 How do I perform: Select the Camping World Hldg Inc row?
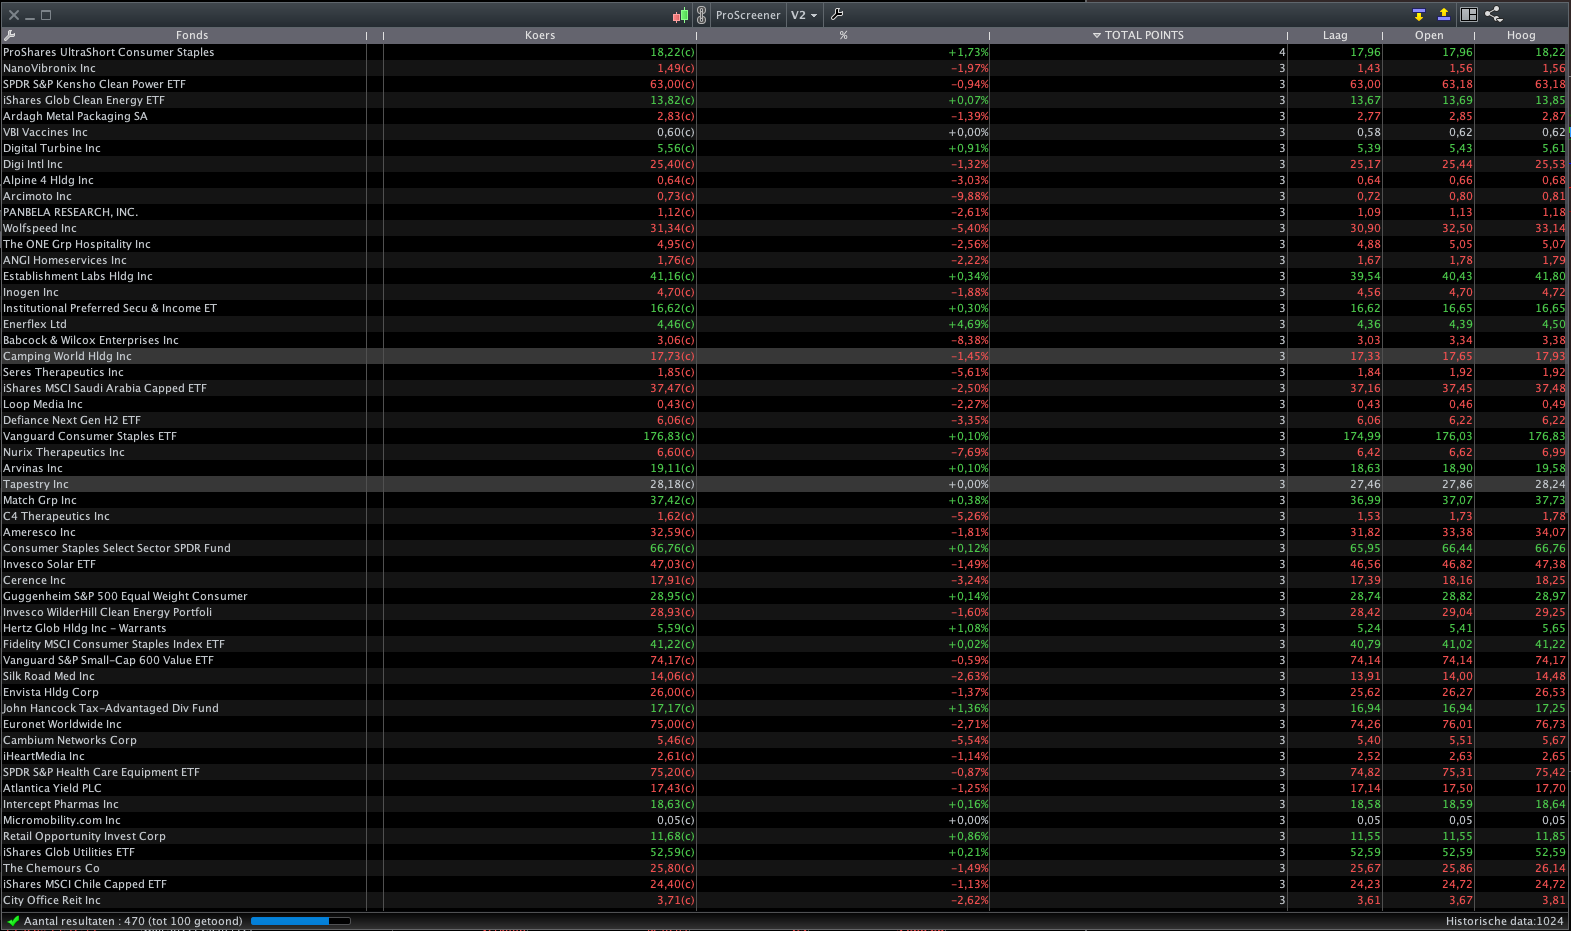(785, 356)
